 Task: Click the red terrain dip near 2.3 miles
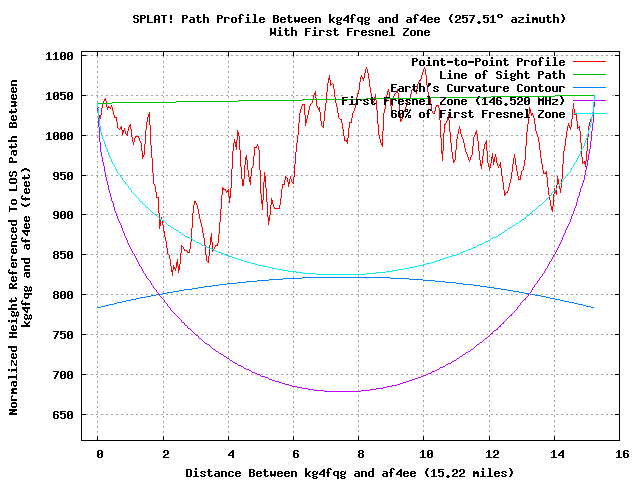[x=173, y=274]
